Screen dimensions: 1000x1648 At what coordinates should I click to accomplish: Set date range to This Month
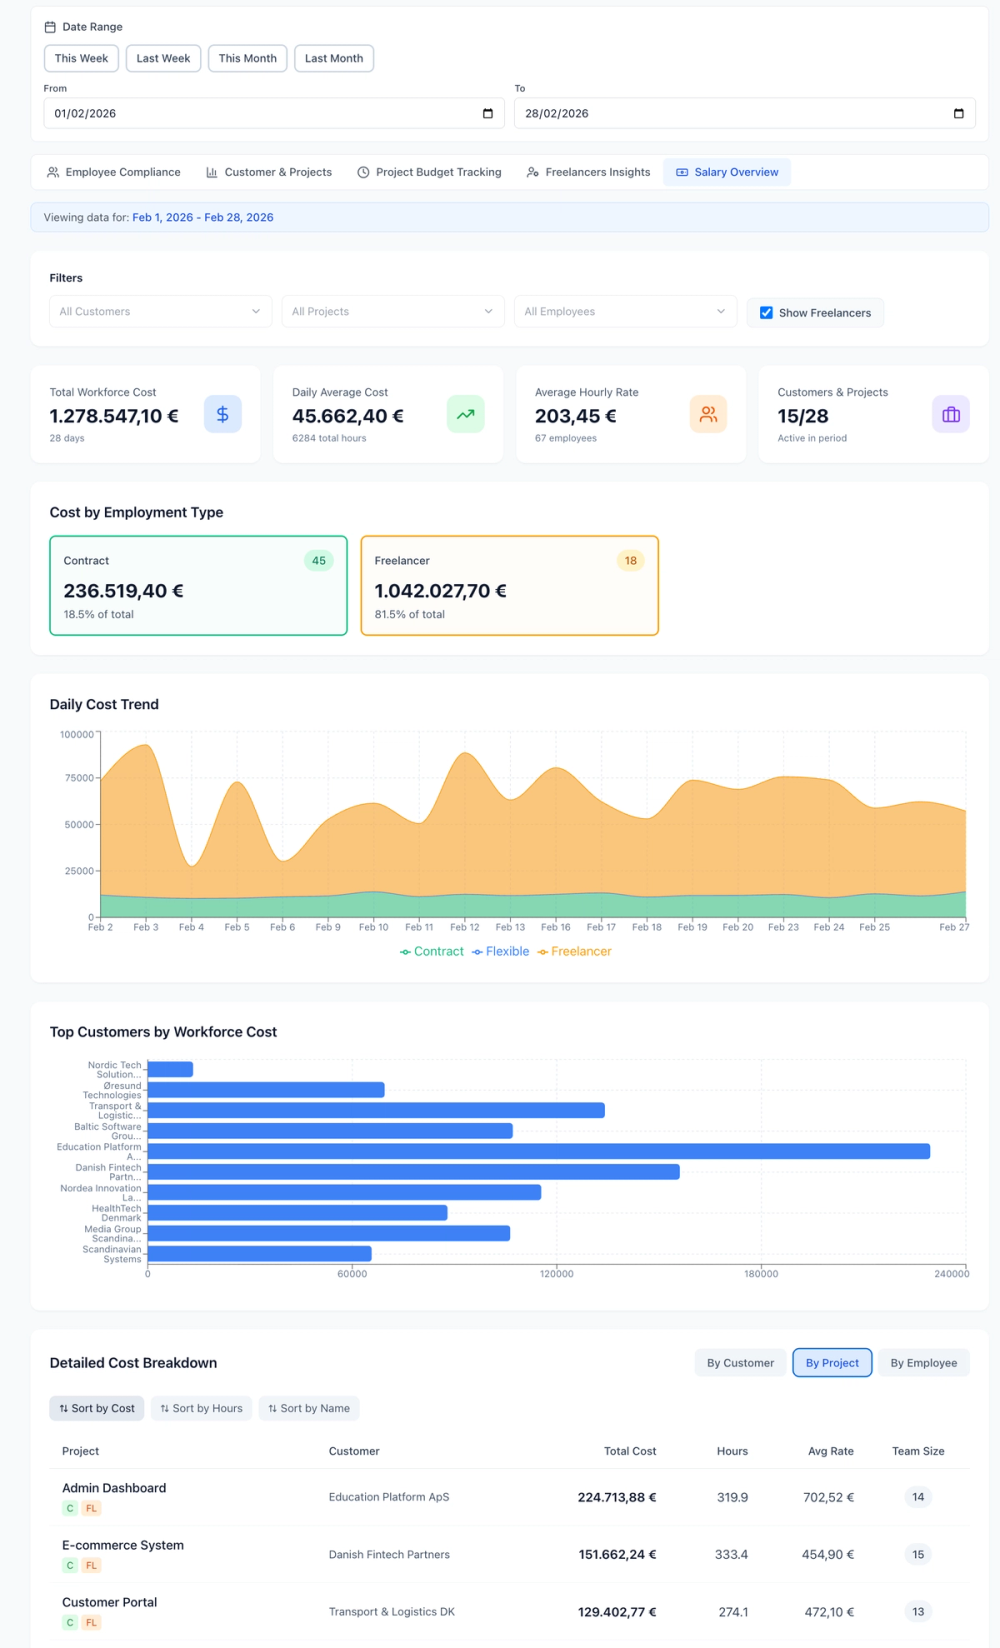[248, 58]
